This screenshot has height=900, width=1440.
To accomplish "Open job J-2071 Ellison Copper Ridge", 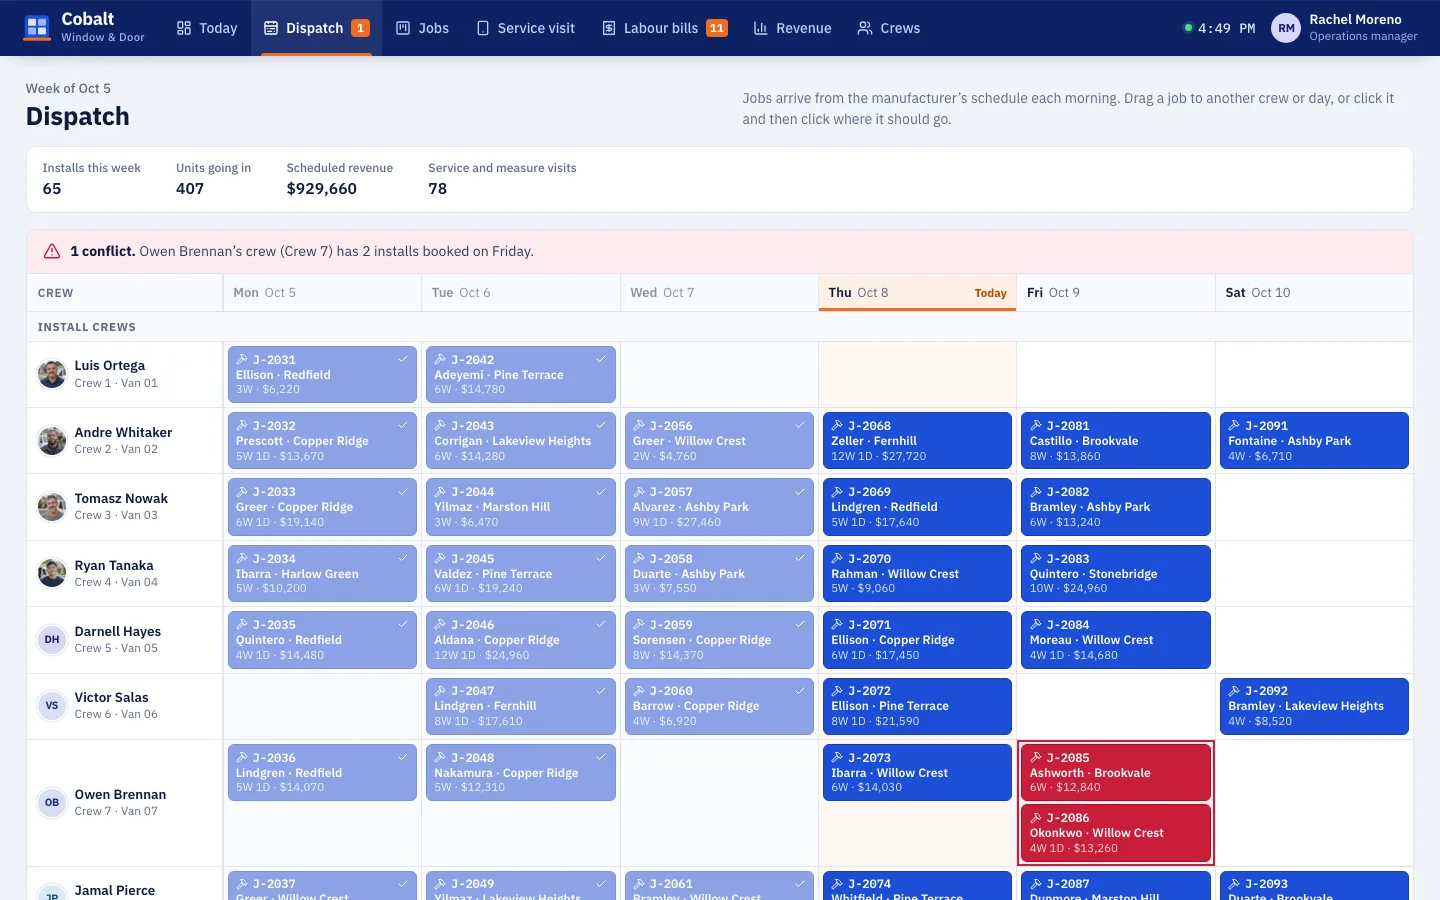I will pyautogui.click(x=917, y=639).
